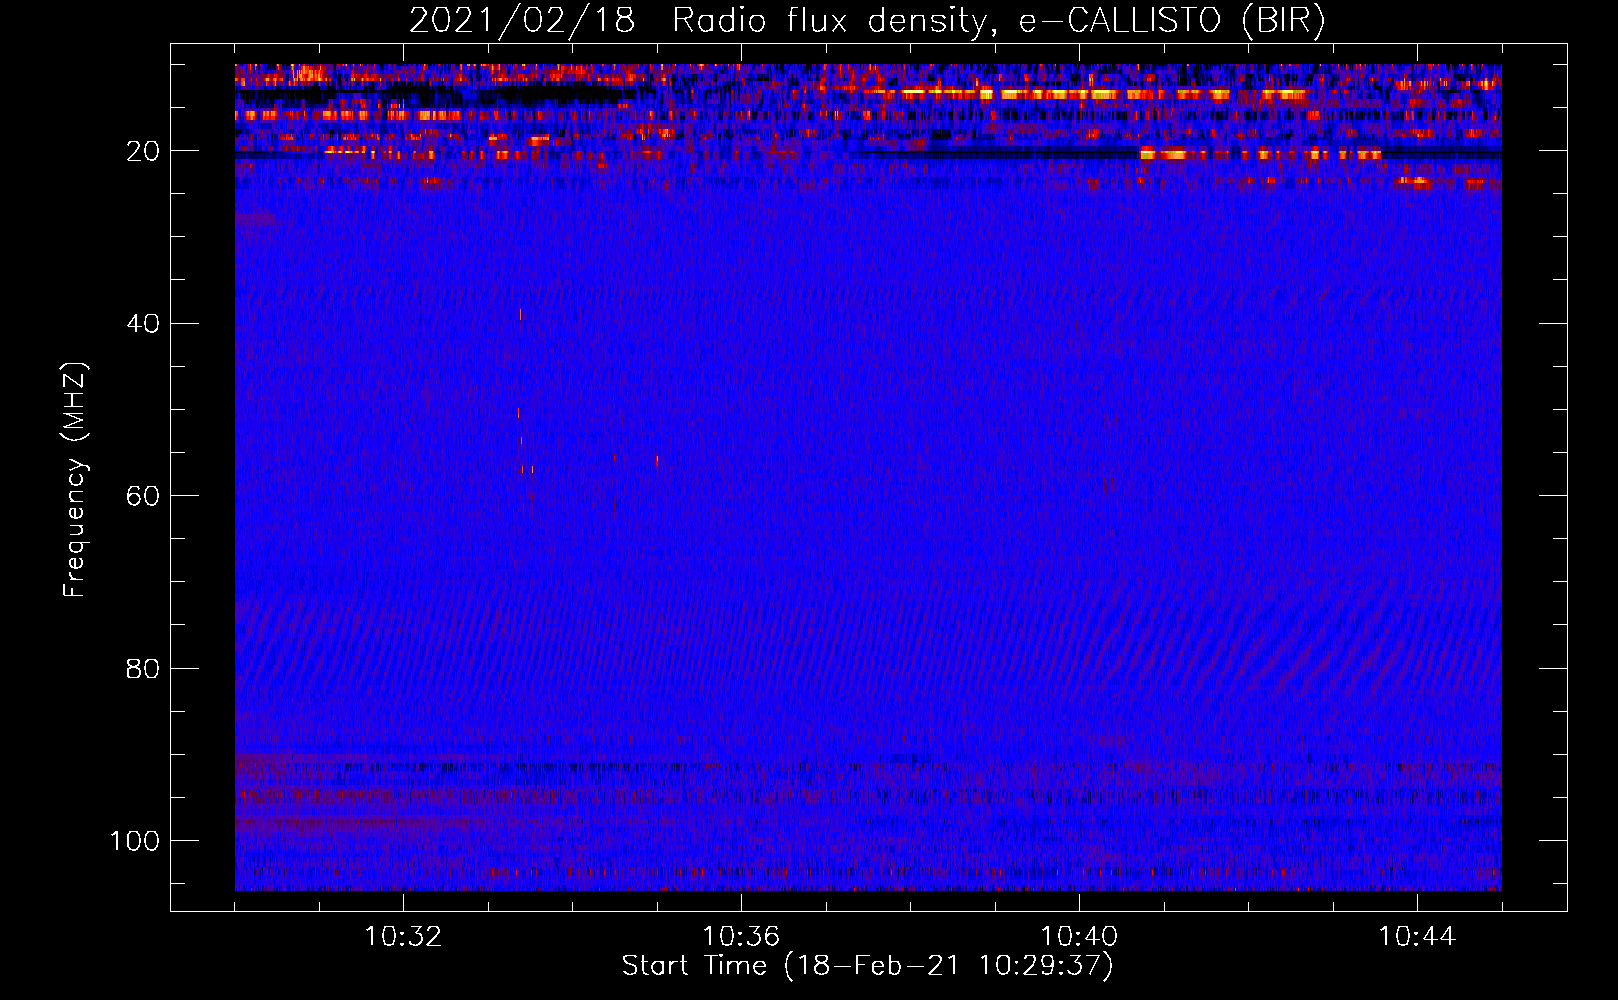The height and width of the screenshot is (1000, 1618).
Task: Click the 100 frequency tick label
Action: tap(135, 841)
